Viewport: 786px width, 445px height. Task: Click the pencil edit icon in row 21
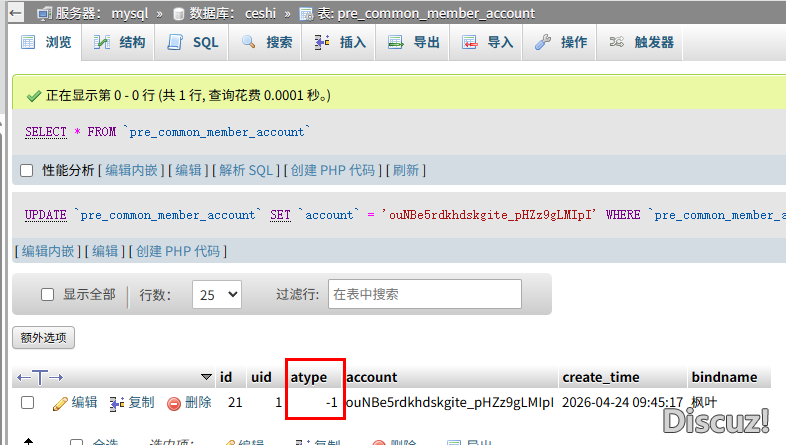pos(59,403)
